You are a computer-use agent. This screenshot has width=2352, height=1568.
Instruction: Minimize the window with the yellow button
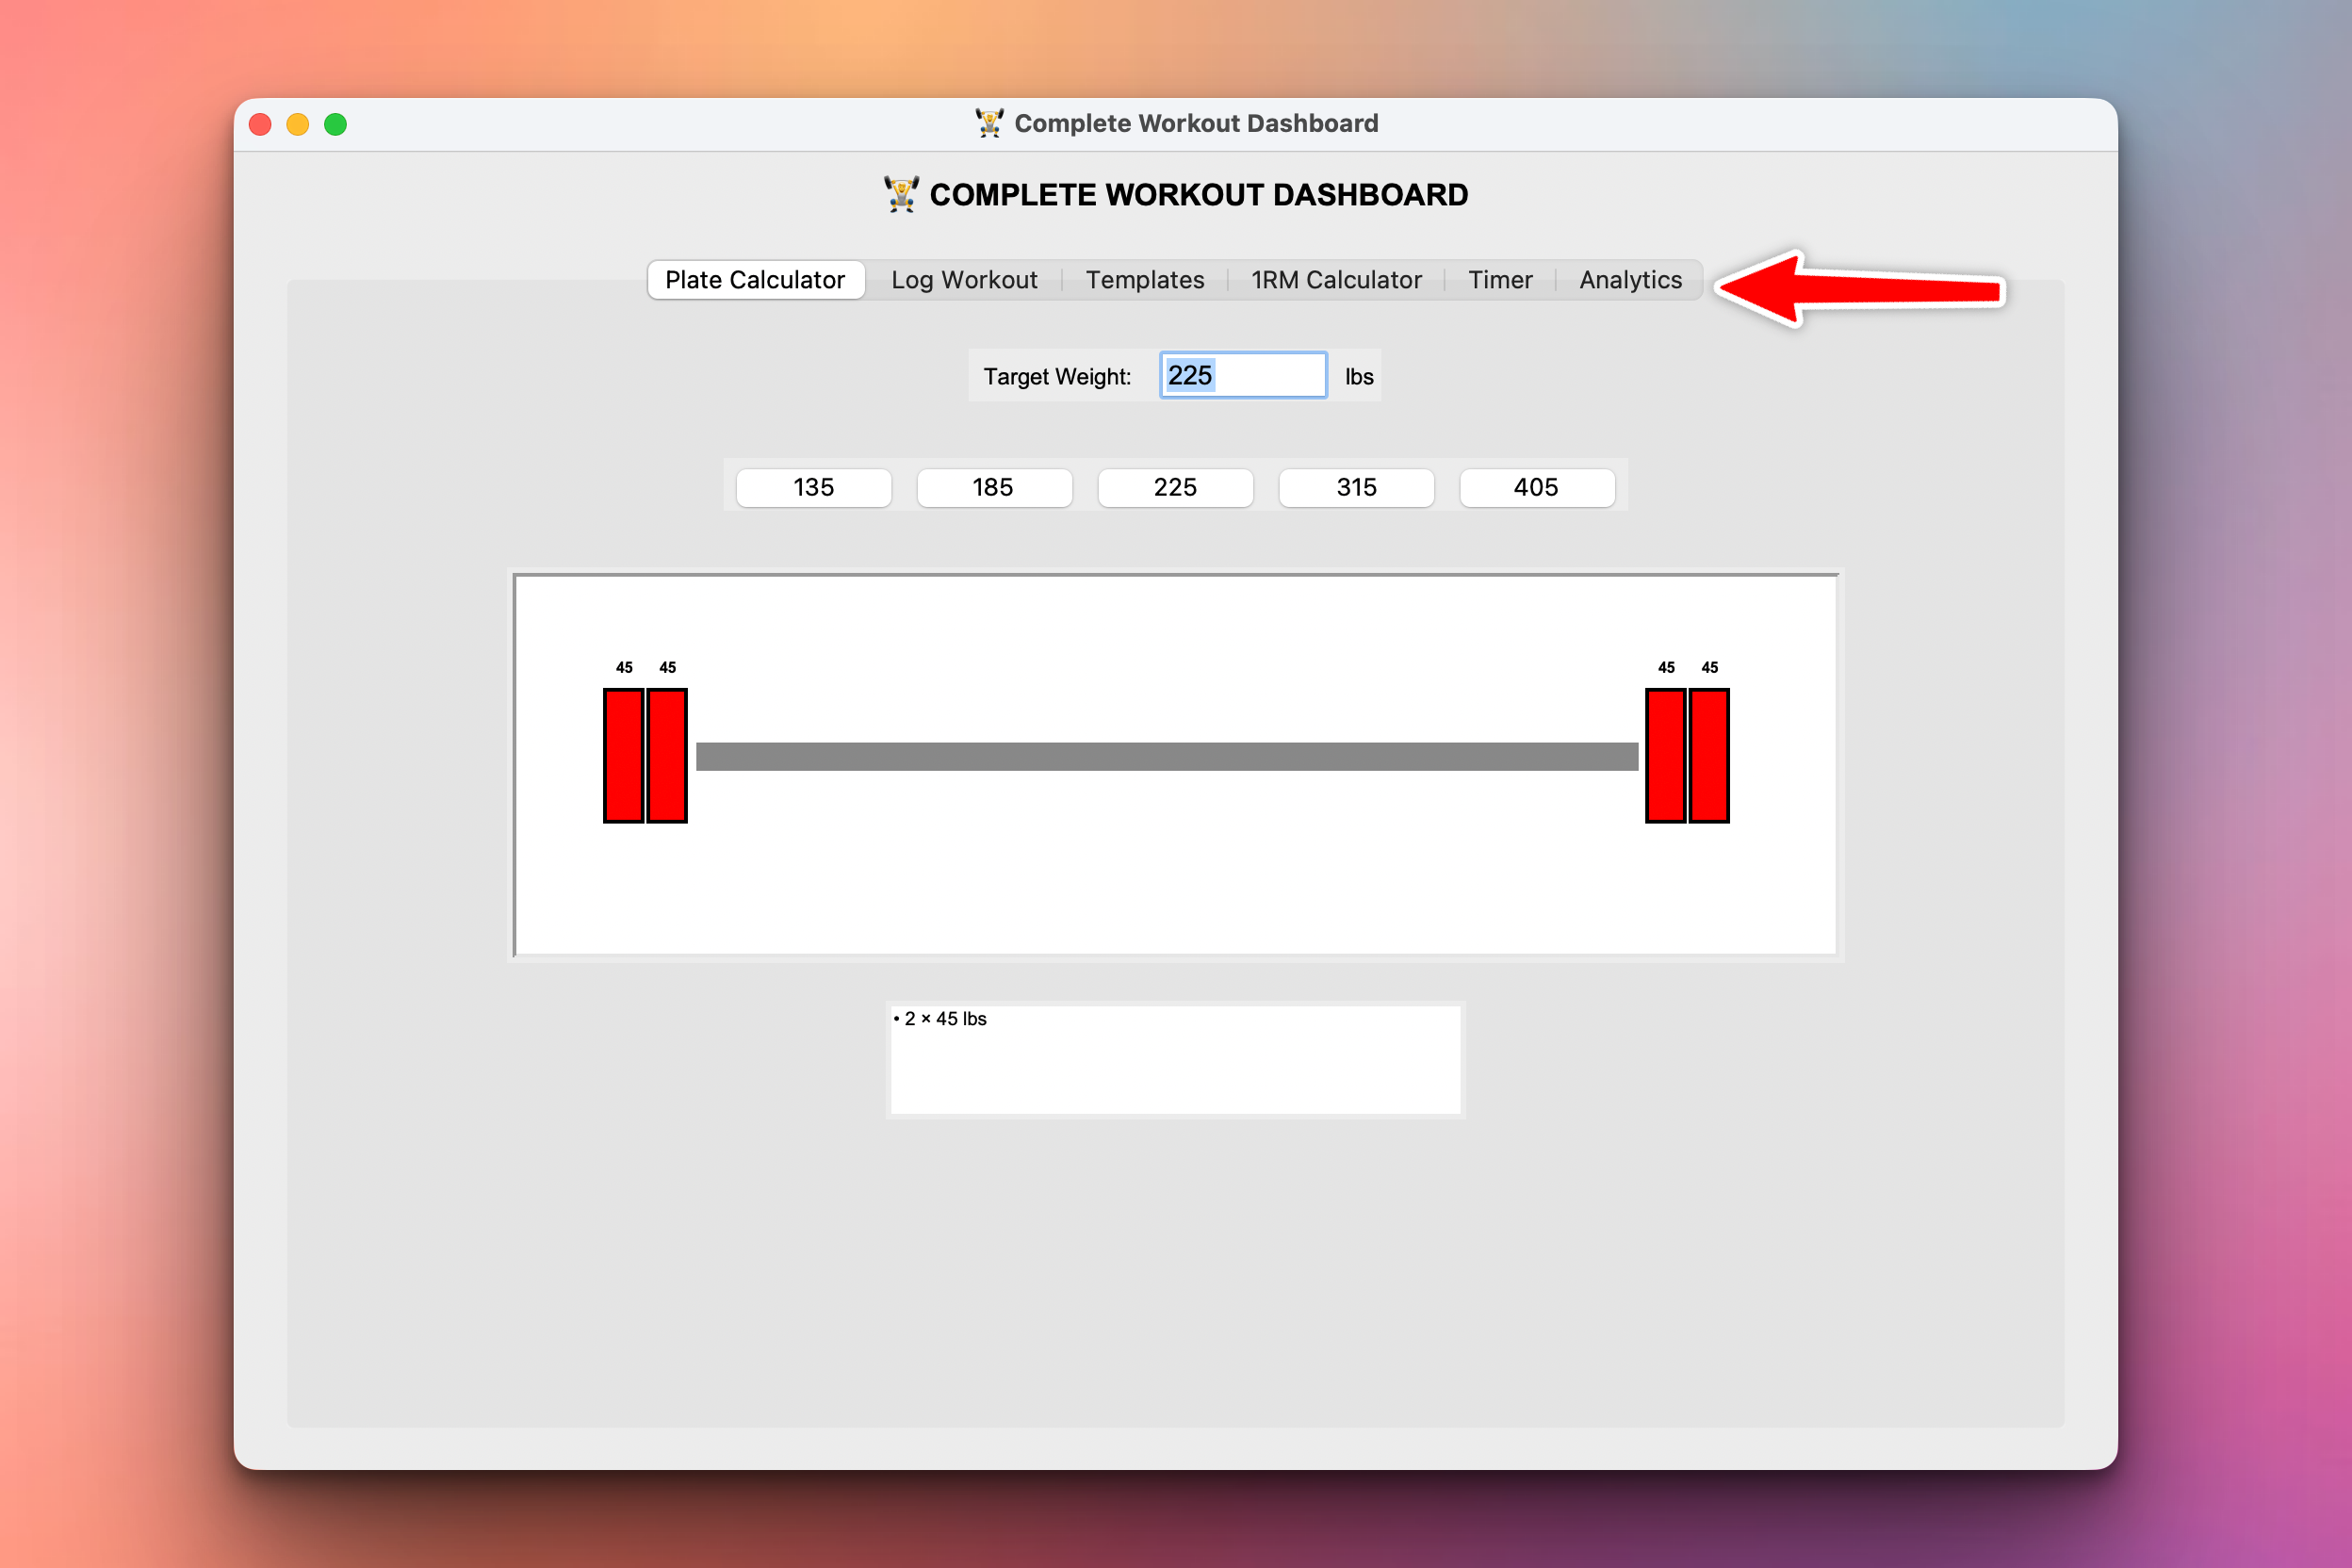[x=298, y=124]
